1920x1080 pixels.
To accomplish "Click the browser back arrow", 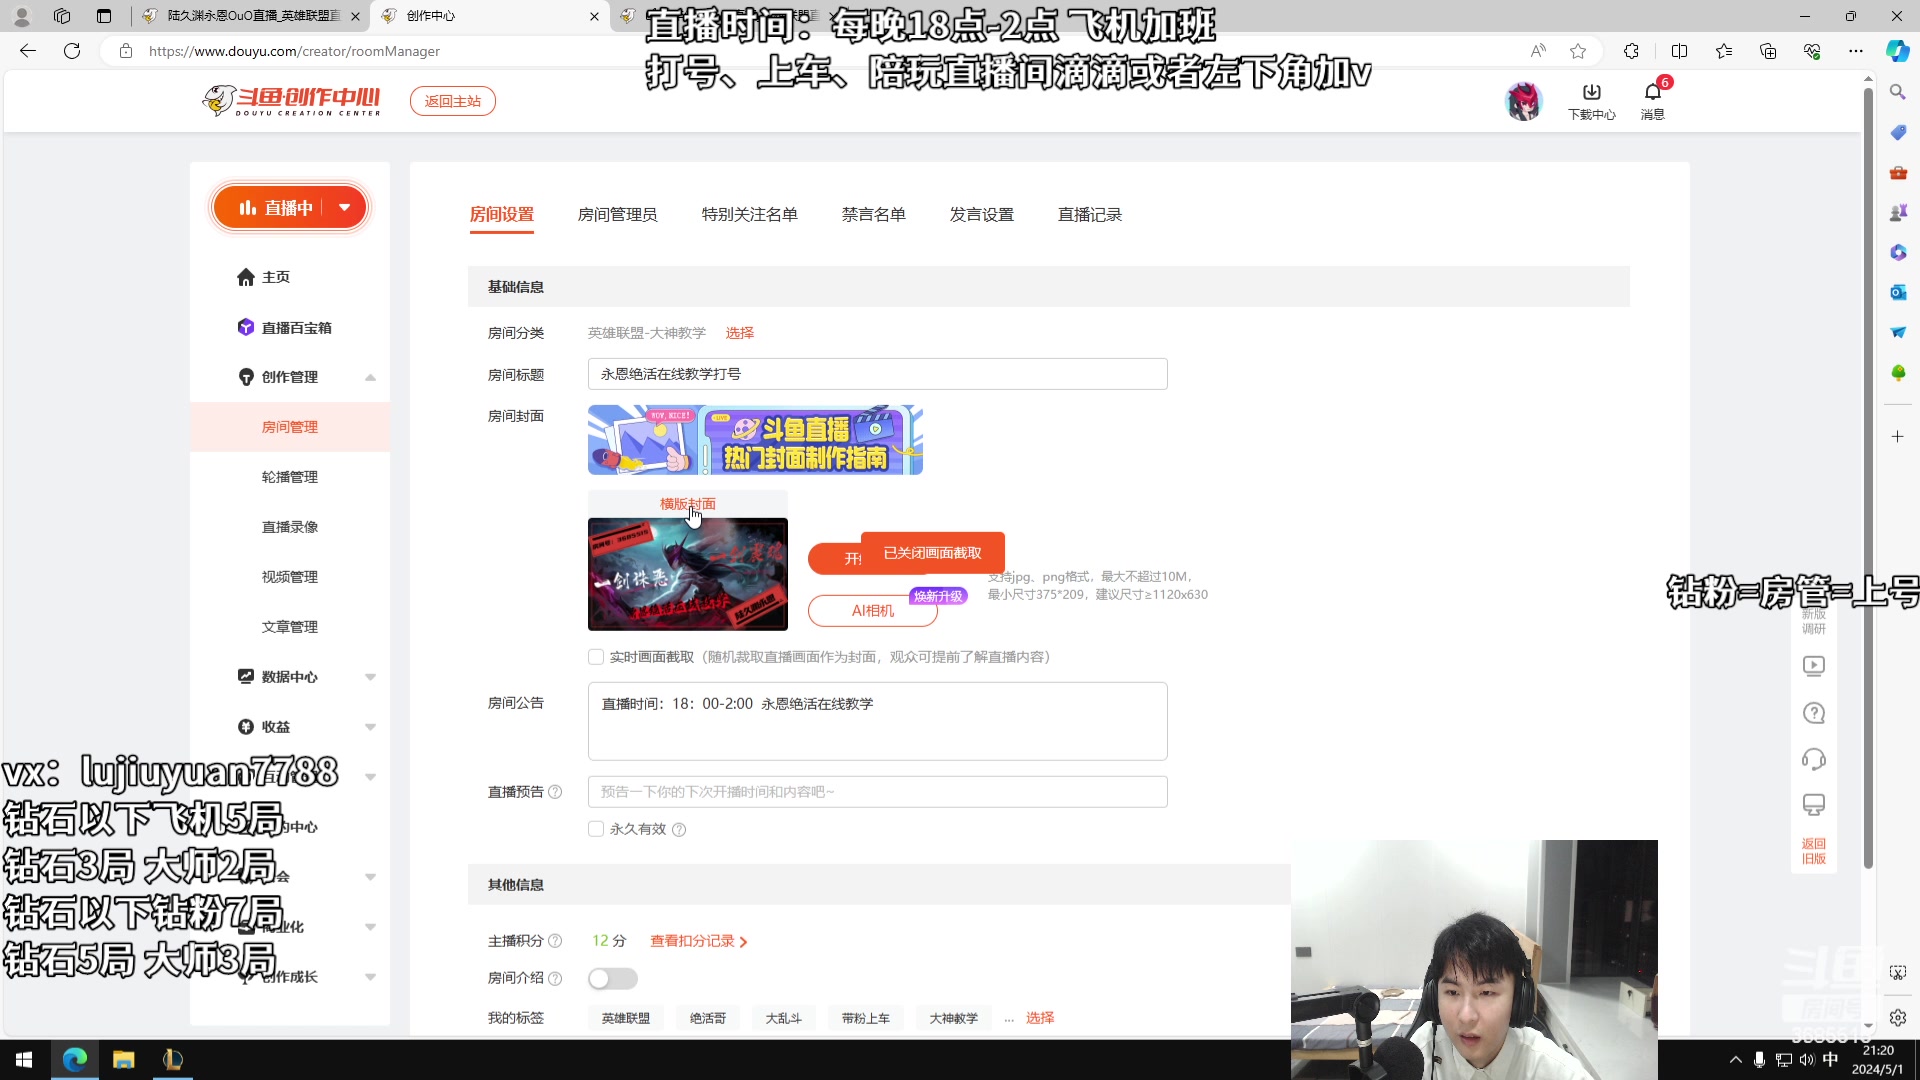I will point(28,51).
